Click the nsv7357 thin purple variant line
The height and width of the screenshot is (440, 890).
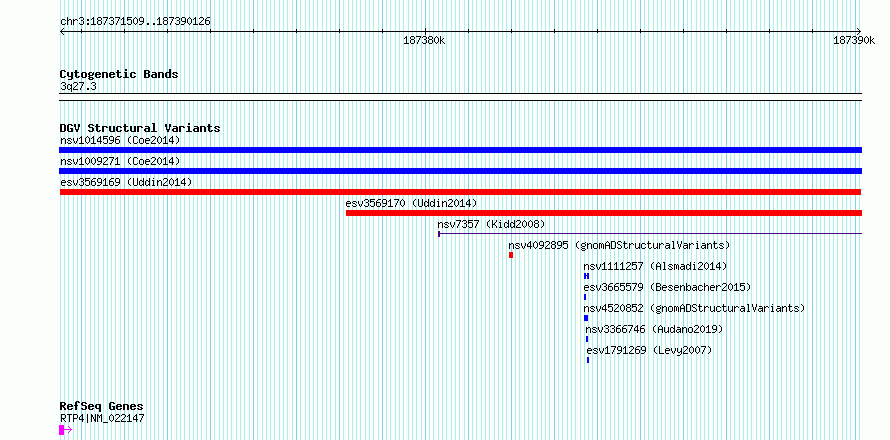(650, 234)
